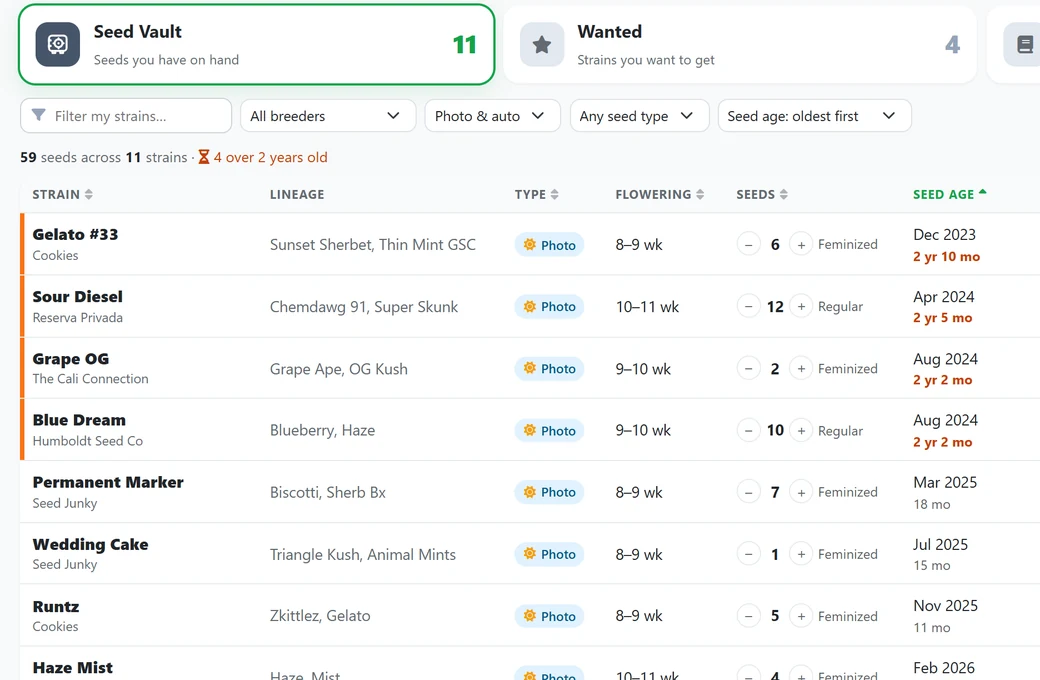Click the Photo badge for Runtz
1040x680 pixels.
549,616
